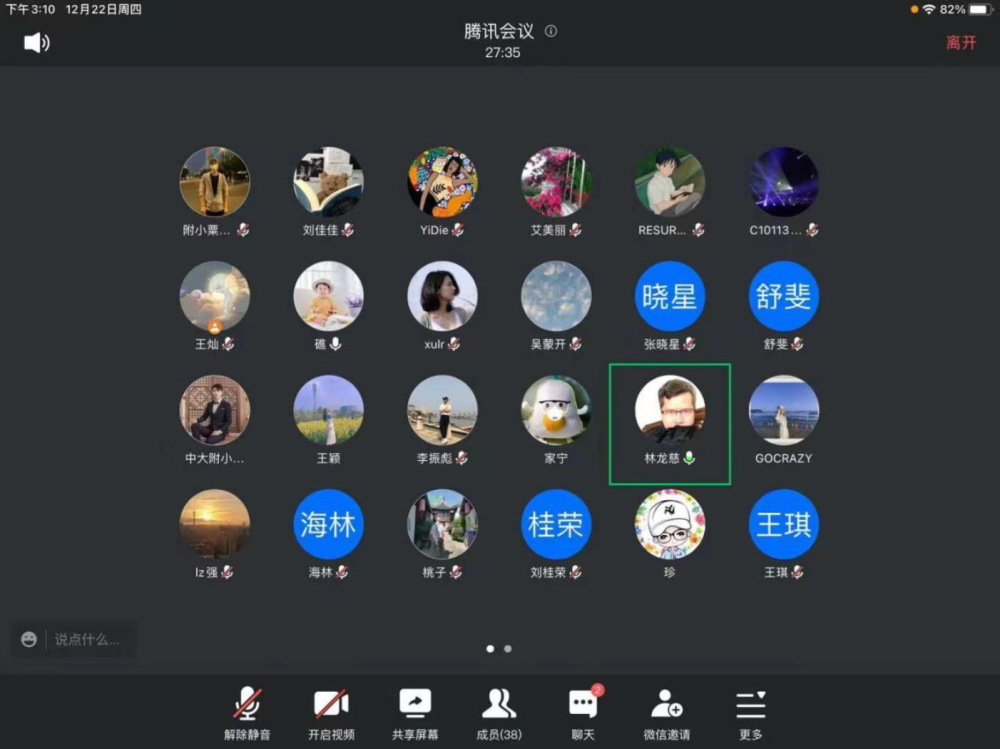The width and height of the screenshot is (1000, 749).
Task: Click green mic icon beside 林龙慈
Action: (689, 458)
